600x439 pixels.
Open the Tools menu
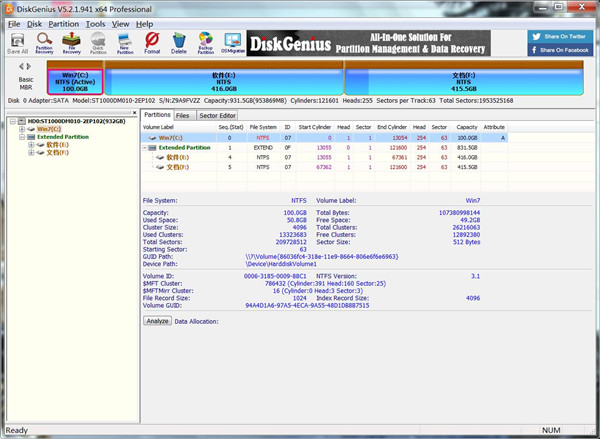point(95,24)
